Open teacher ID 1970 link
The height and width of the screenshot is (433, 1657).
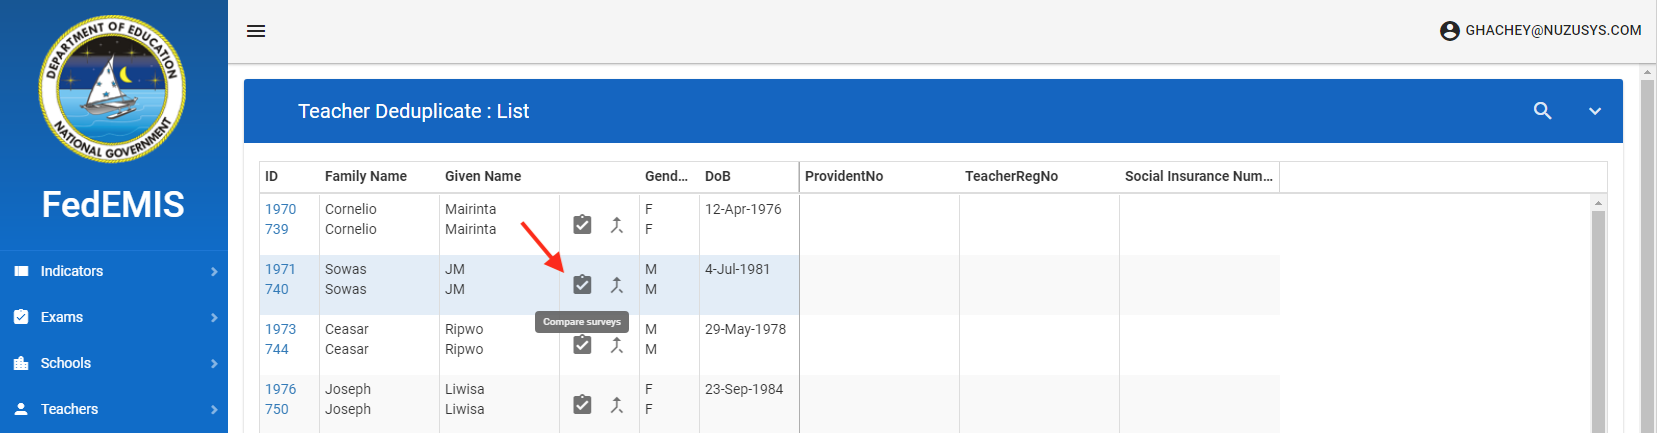(280, 209)
